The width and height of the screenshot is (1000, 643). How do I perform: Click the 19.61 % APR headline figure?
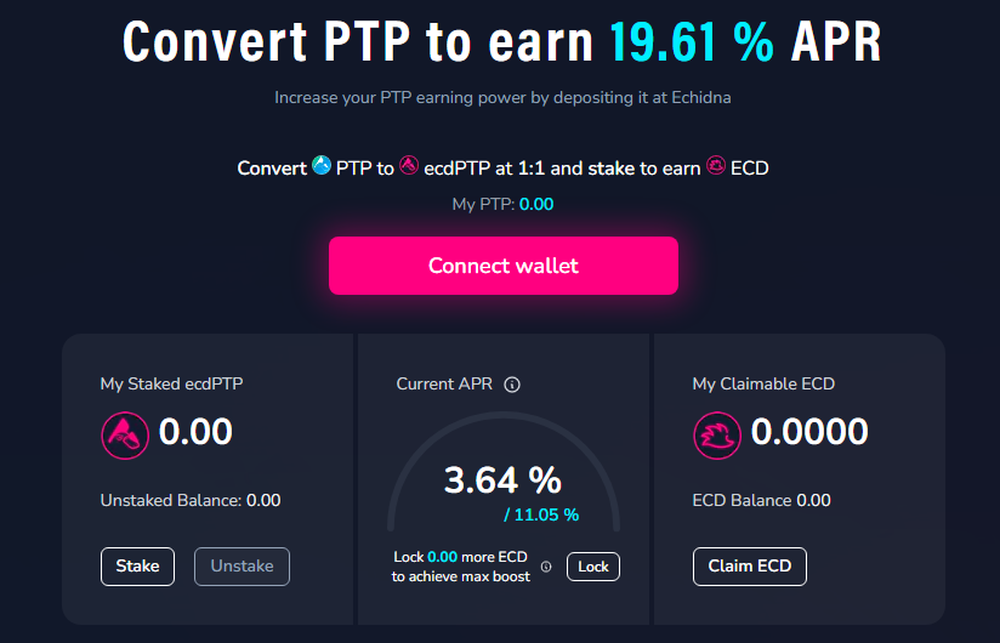click(x=692, y=41)
